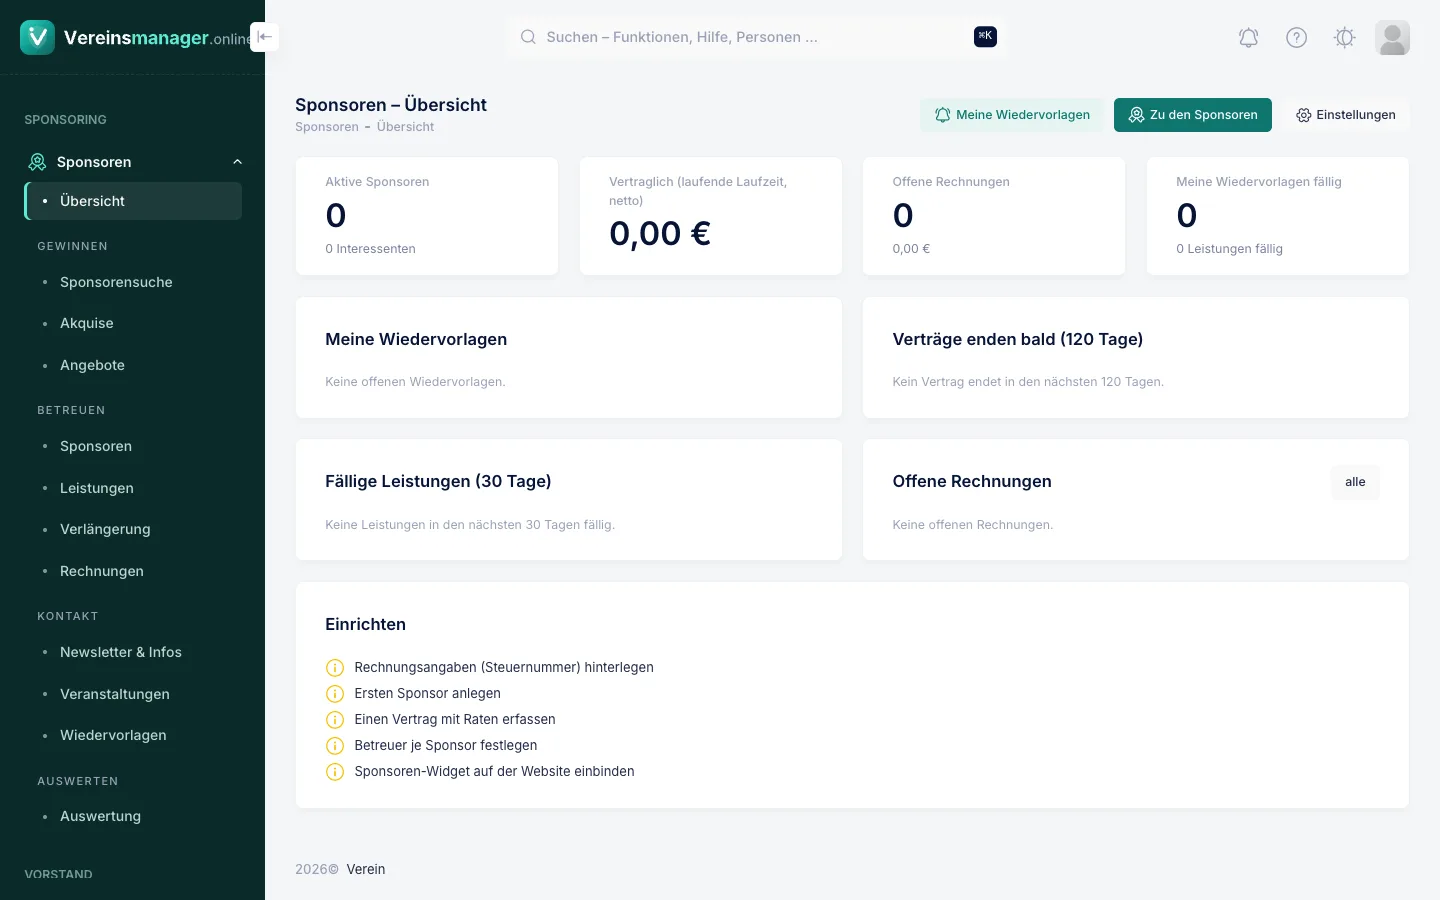1440x900 pixels.
Task: Open the notifications bell
Action: (1249, 38)
